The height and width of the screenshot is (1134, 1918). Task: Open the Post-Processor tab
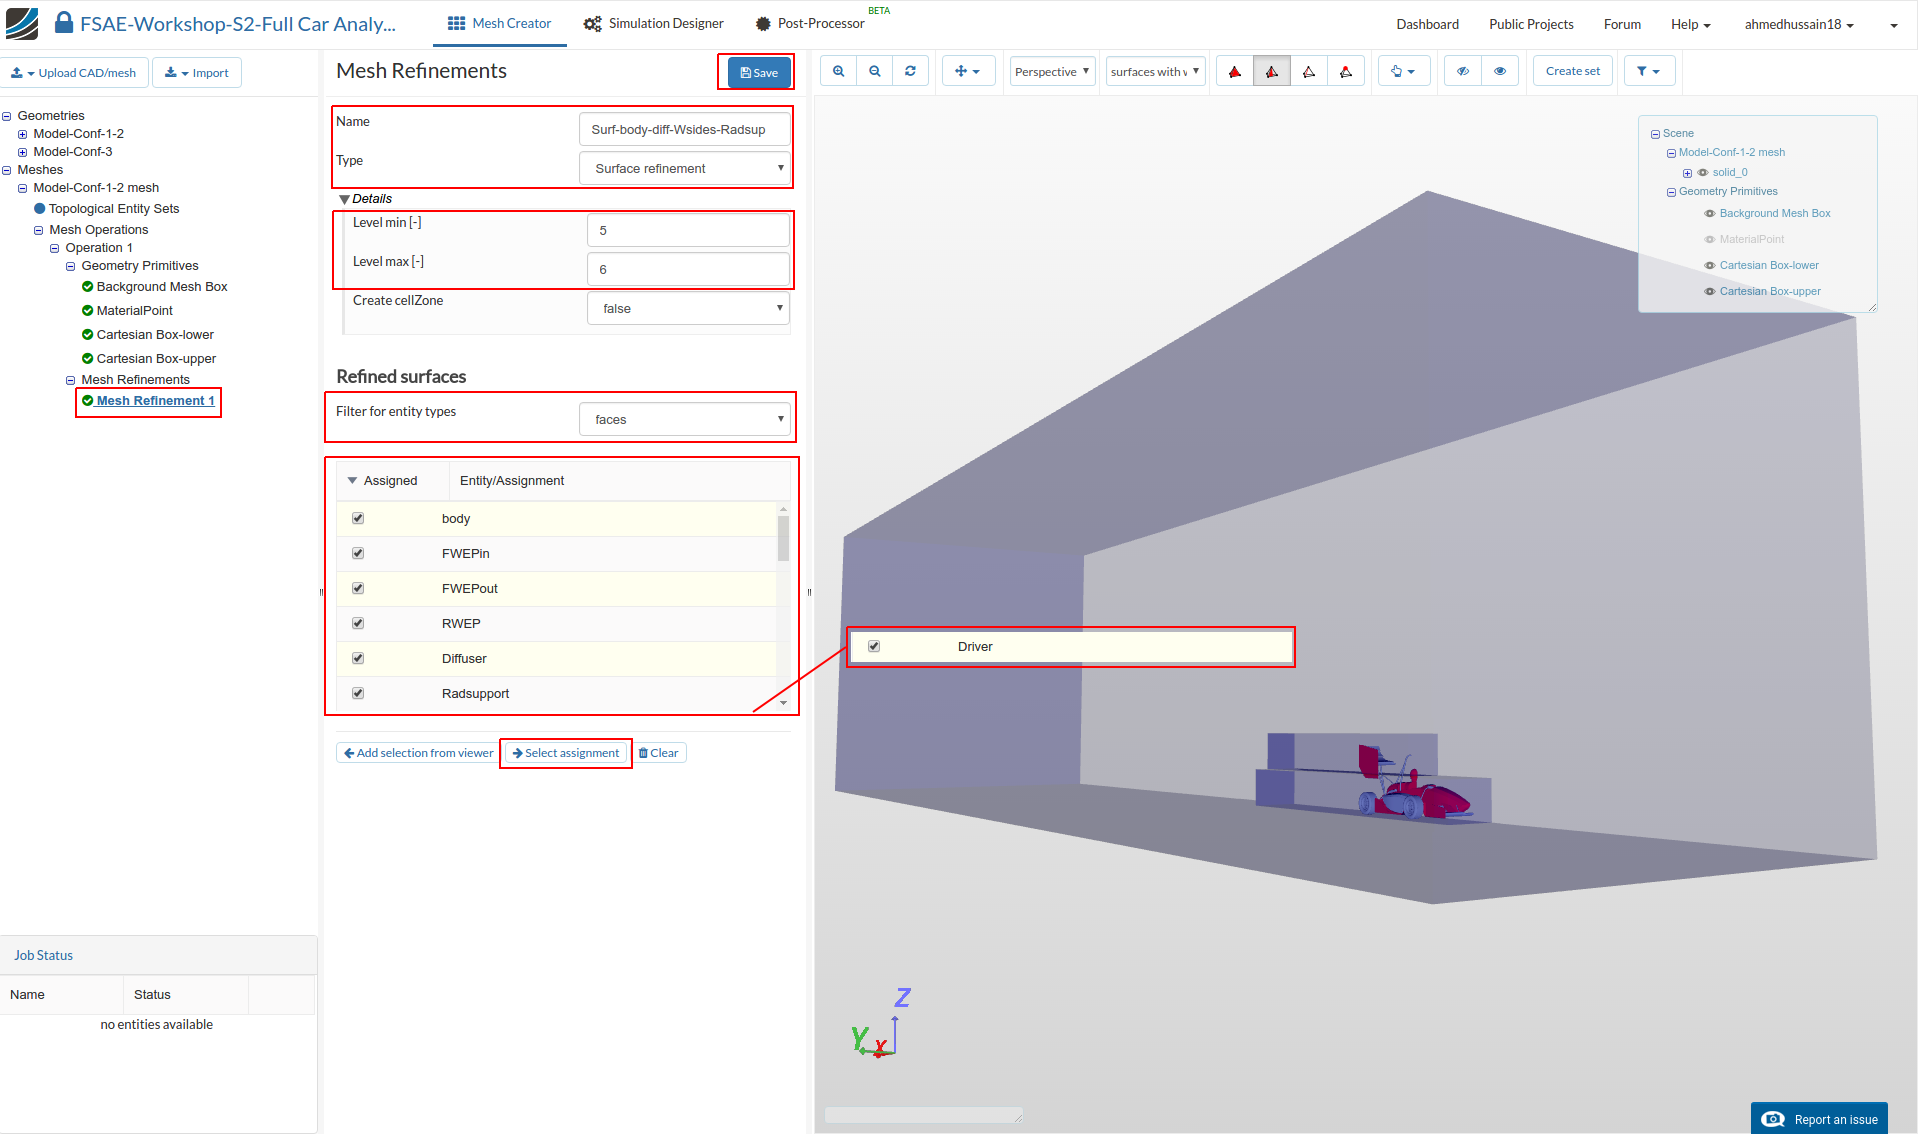[810, 24]
